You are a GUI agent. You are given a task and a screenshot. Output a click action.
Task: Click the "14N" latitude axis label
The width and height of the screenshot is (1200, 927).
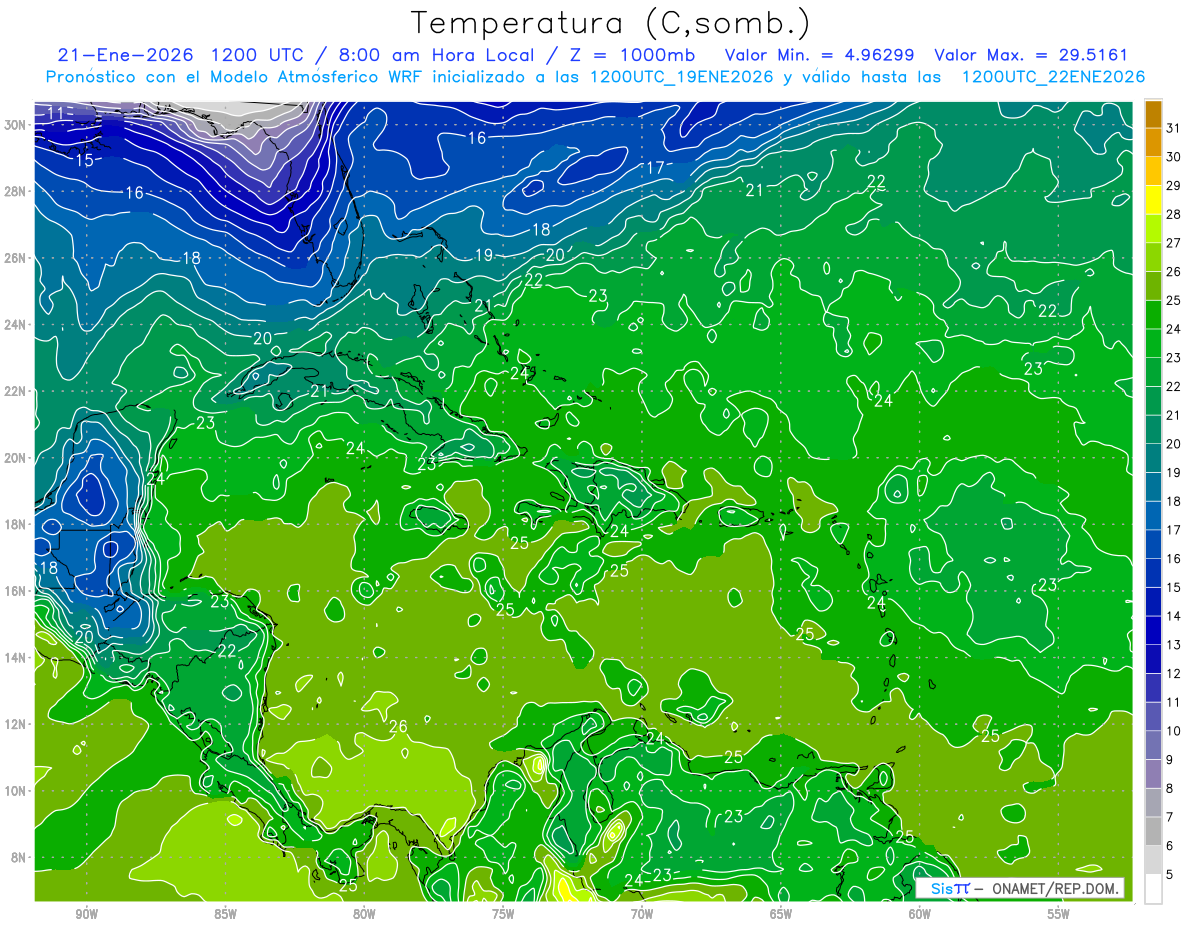click(x=17, y=657)
